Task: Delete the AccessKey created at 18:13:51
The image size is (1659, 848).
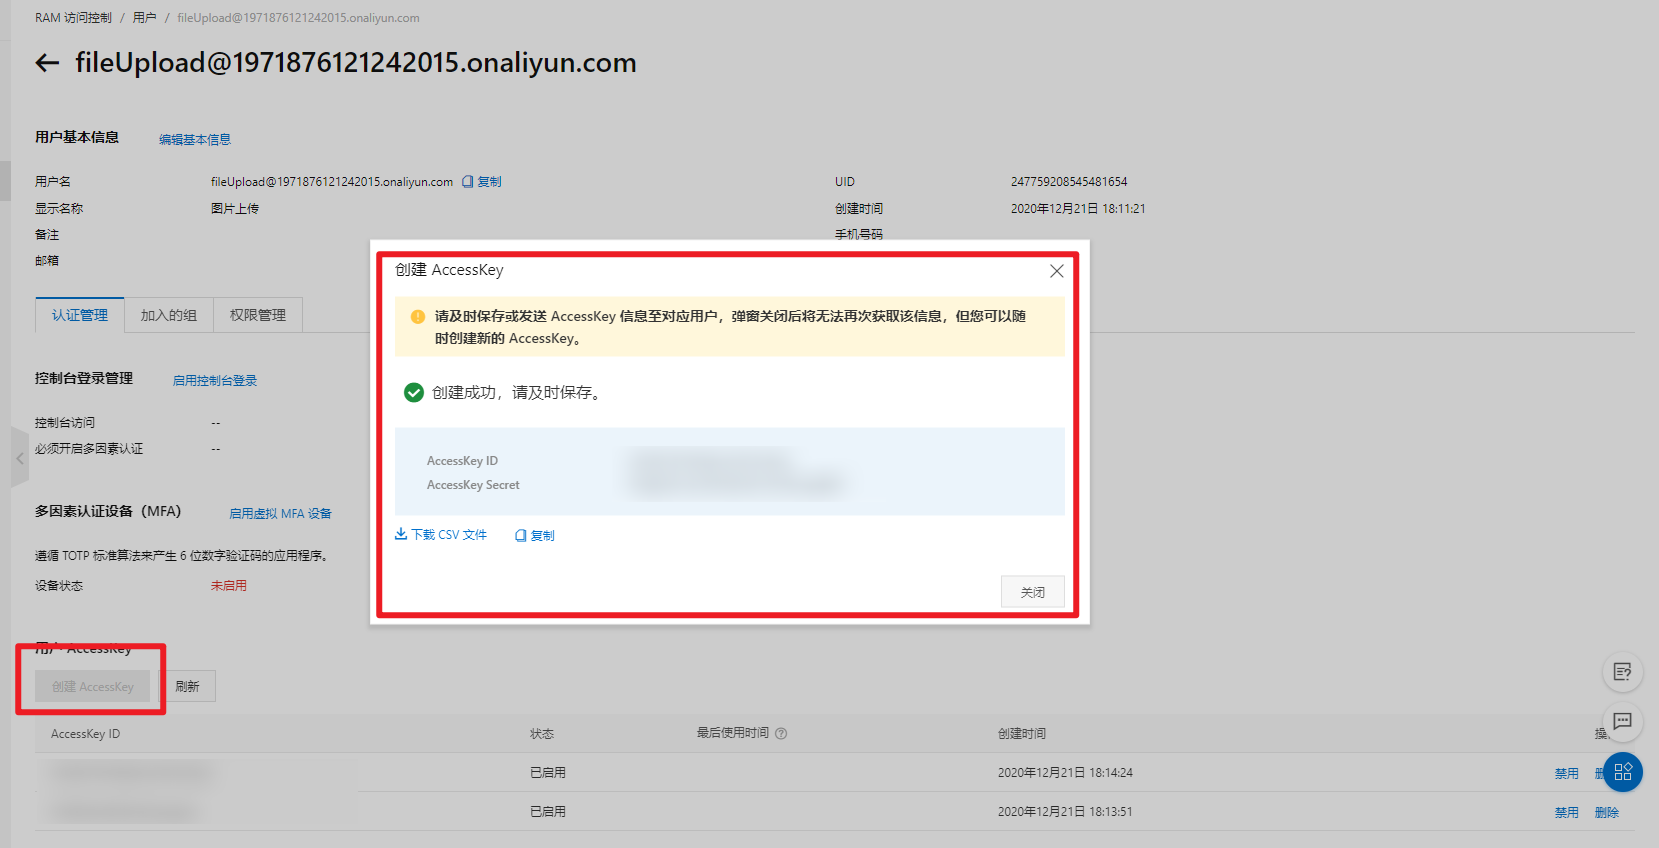Action: pyautogui.click(x=1606, y=812)
